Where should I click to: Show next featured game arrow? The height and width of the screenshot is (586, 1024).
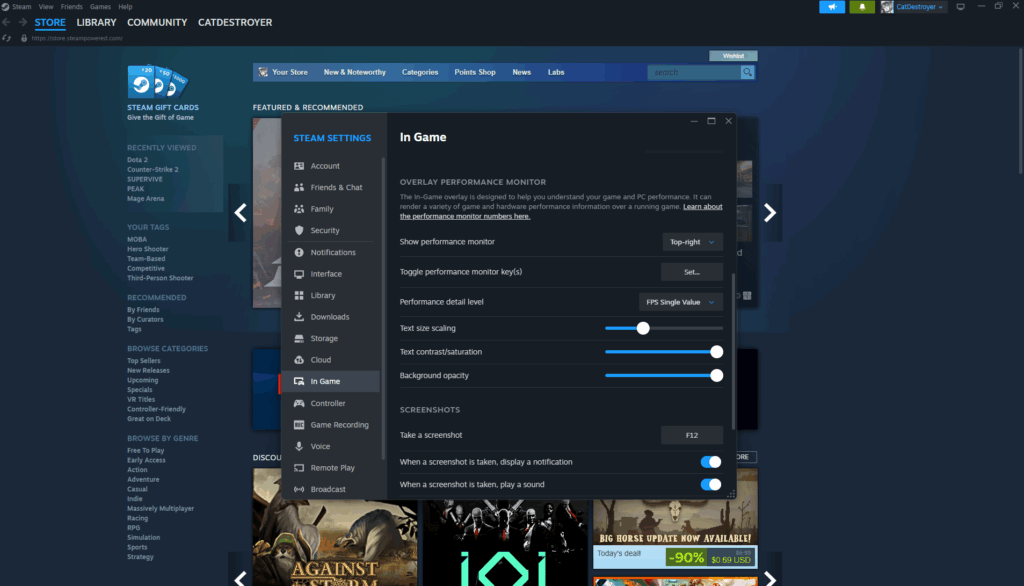pyautogui.click(x=770, y=212)
